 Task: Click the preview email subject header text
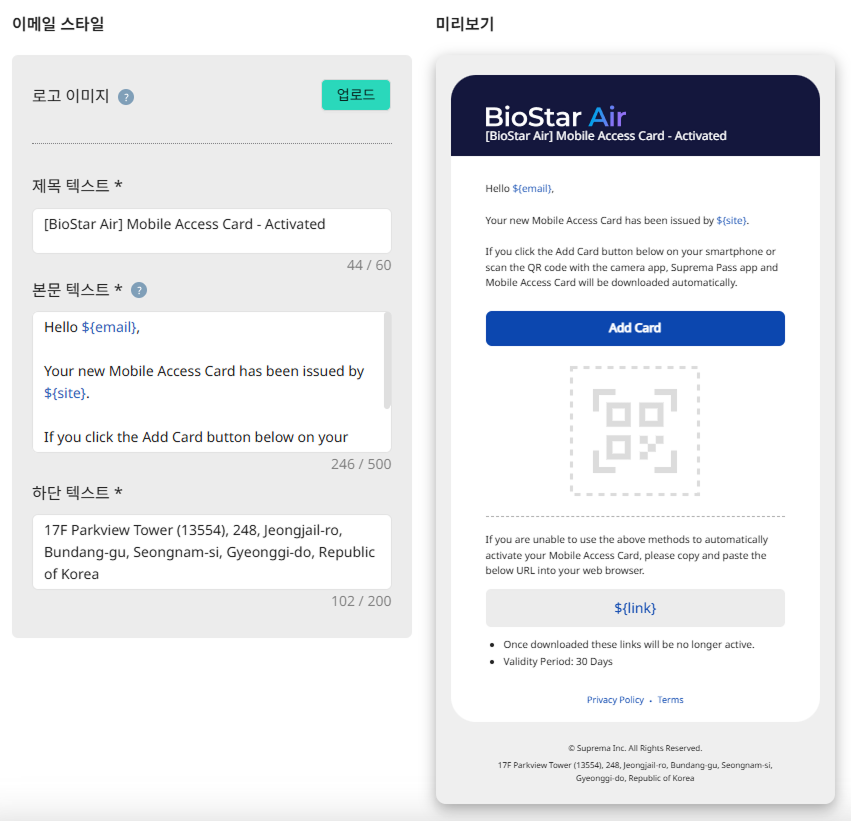pyautogui.click(x=606, y=136)
